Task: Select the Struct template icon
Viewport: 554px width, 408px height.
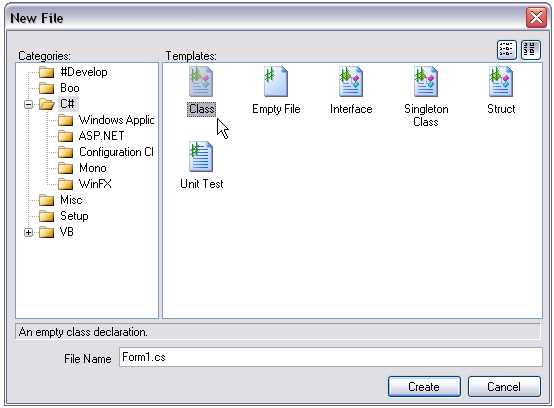Action: click(x=501, y=82)
